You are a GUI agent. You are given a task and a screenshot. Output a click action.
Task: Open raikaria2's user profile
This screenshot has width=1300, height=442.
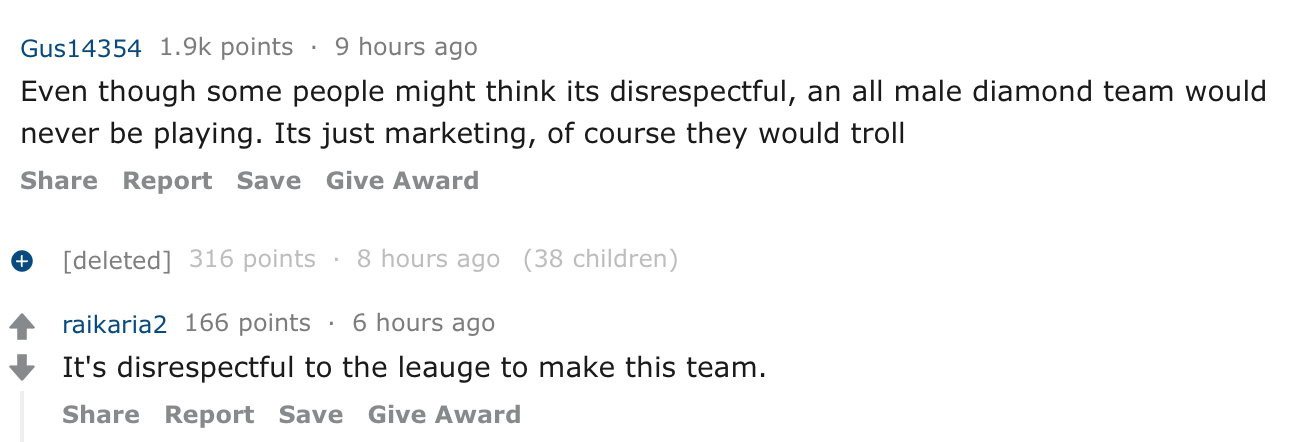114,323
